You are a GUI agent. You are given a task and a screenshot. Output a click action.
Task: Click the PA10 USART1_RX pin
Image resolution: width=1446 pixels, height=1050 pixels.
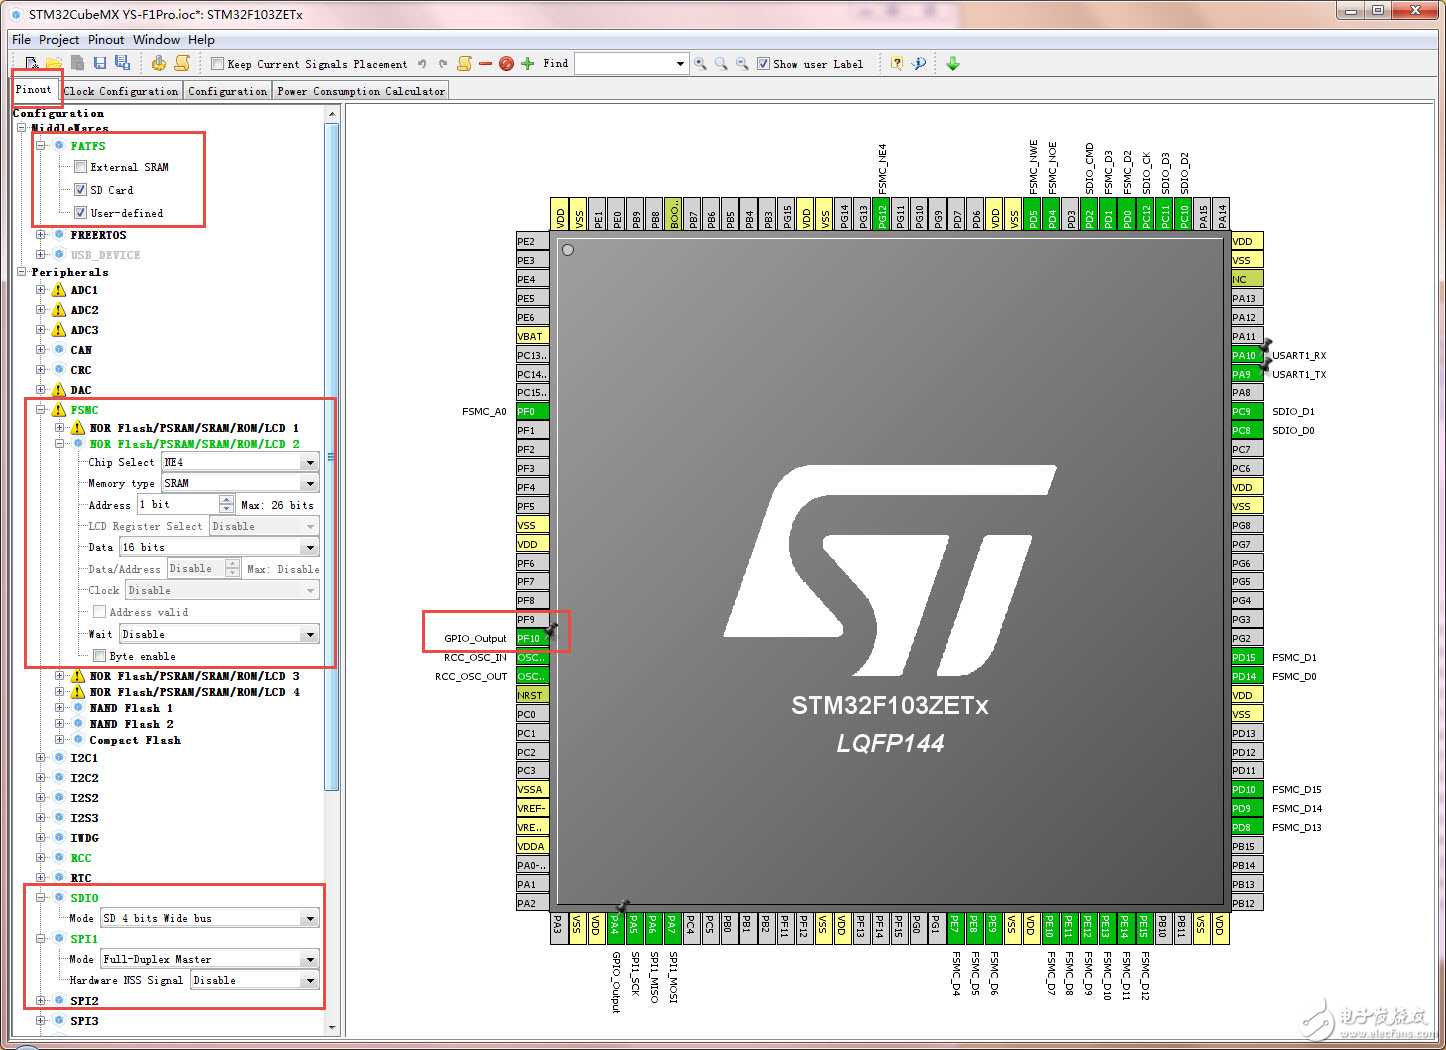point(1243,355)
